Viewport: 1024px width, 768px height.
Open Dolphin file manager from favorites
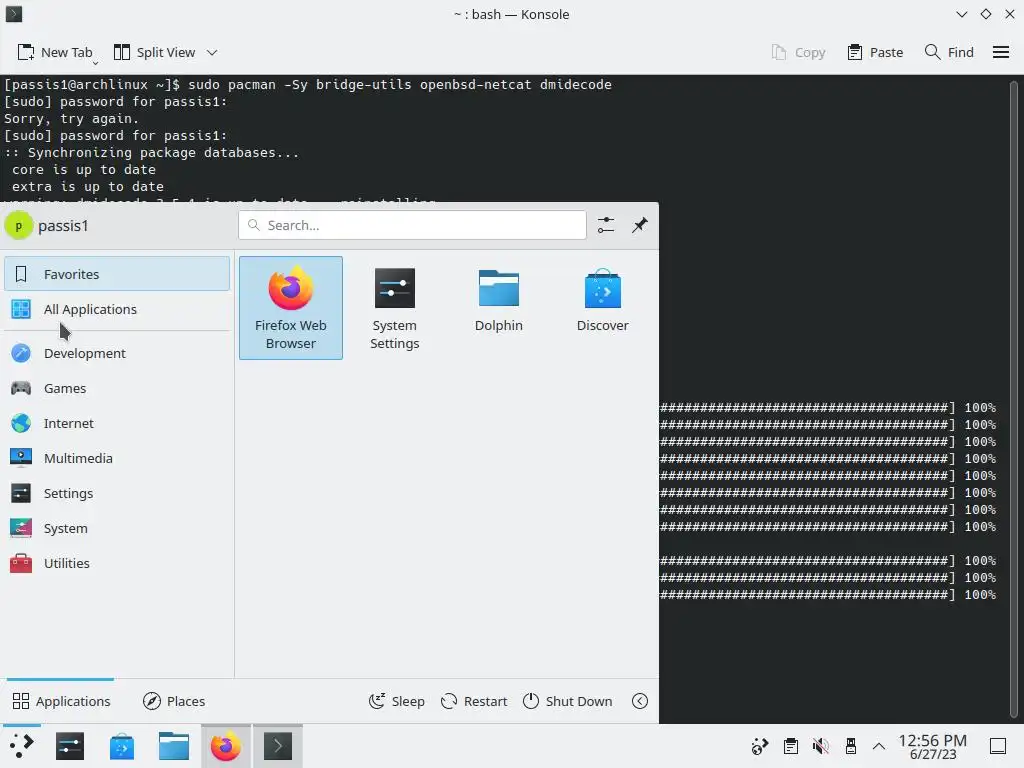point(498,308)
